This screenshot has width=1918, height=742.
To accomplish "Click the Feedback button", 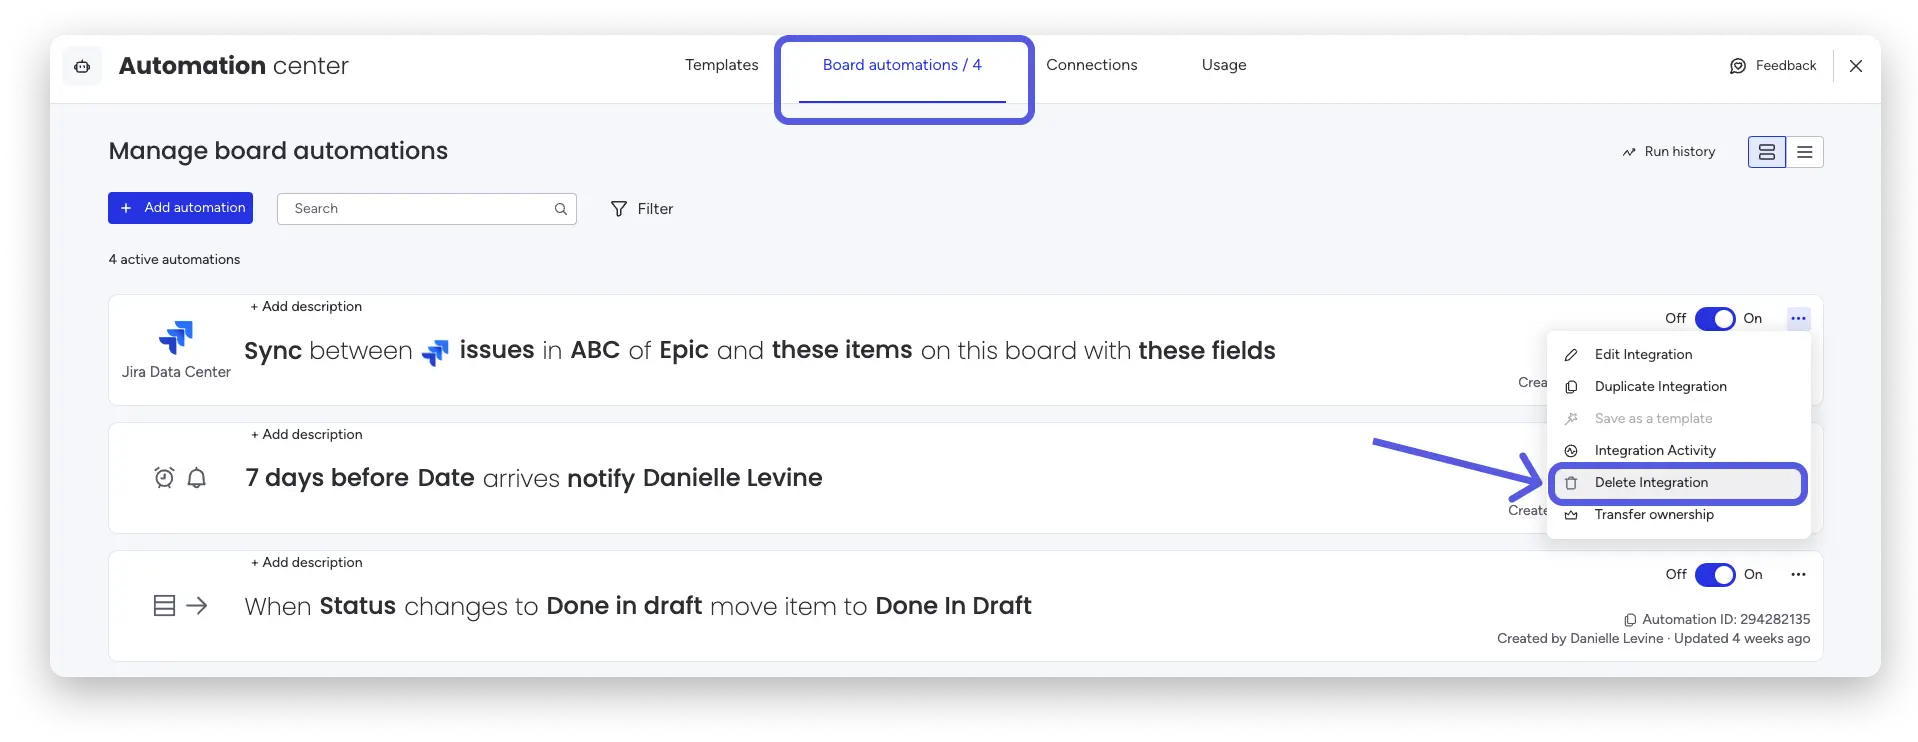I will [1773, 66].
